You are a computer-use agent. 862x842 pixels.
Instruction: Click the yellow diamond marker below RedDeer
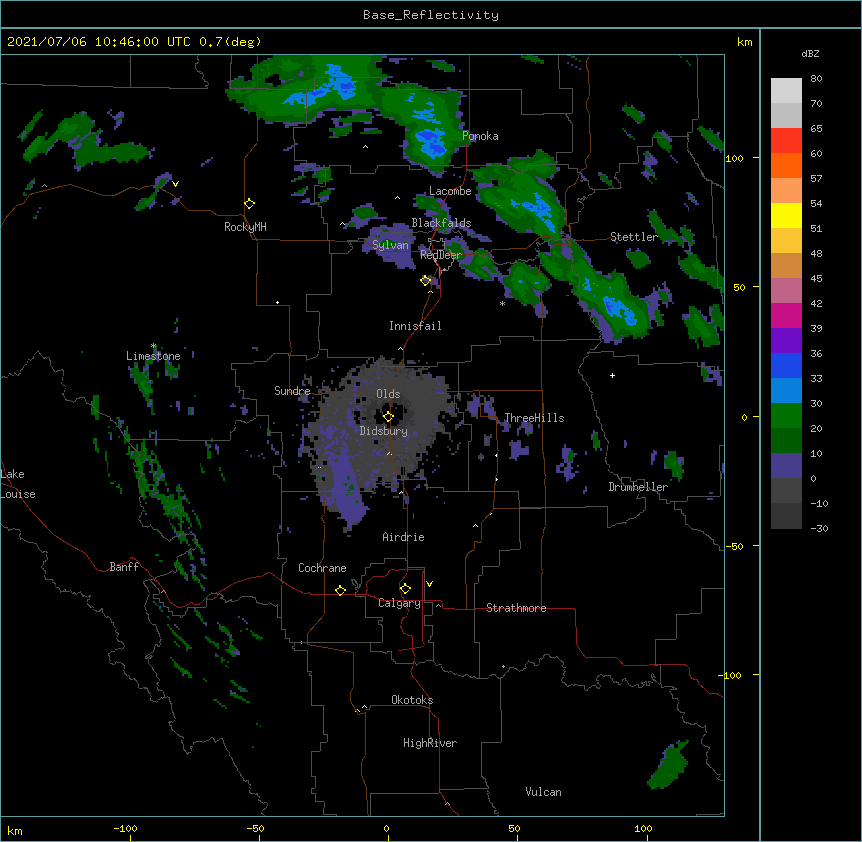426,281
